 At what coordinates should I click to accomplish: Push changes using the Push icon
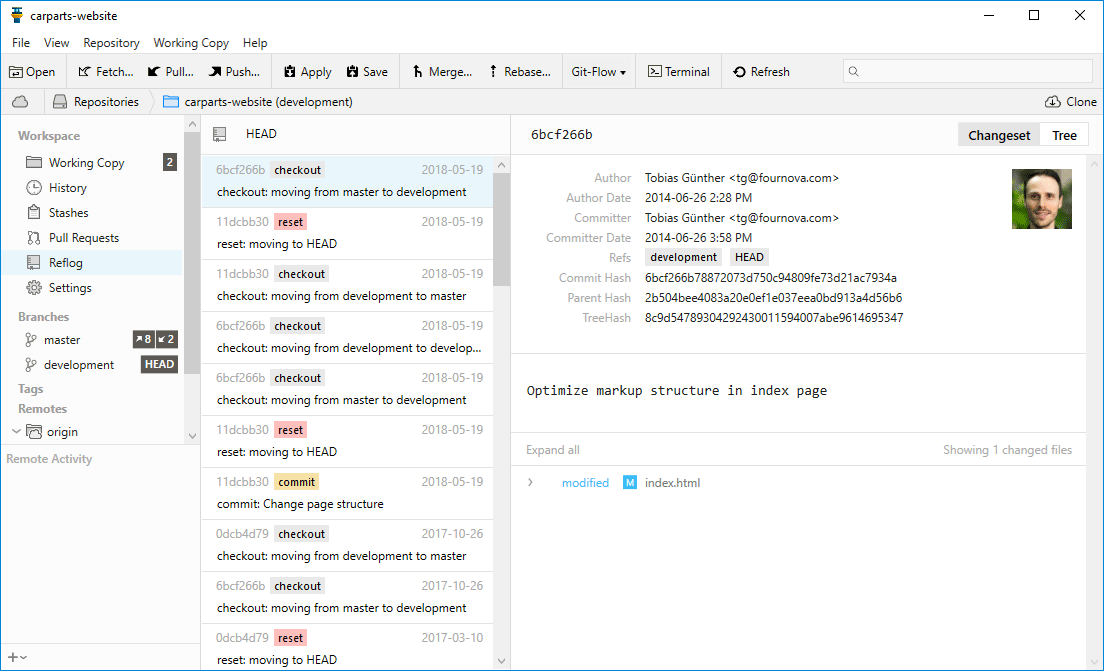(x=215, y=72)
